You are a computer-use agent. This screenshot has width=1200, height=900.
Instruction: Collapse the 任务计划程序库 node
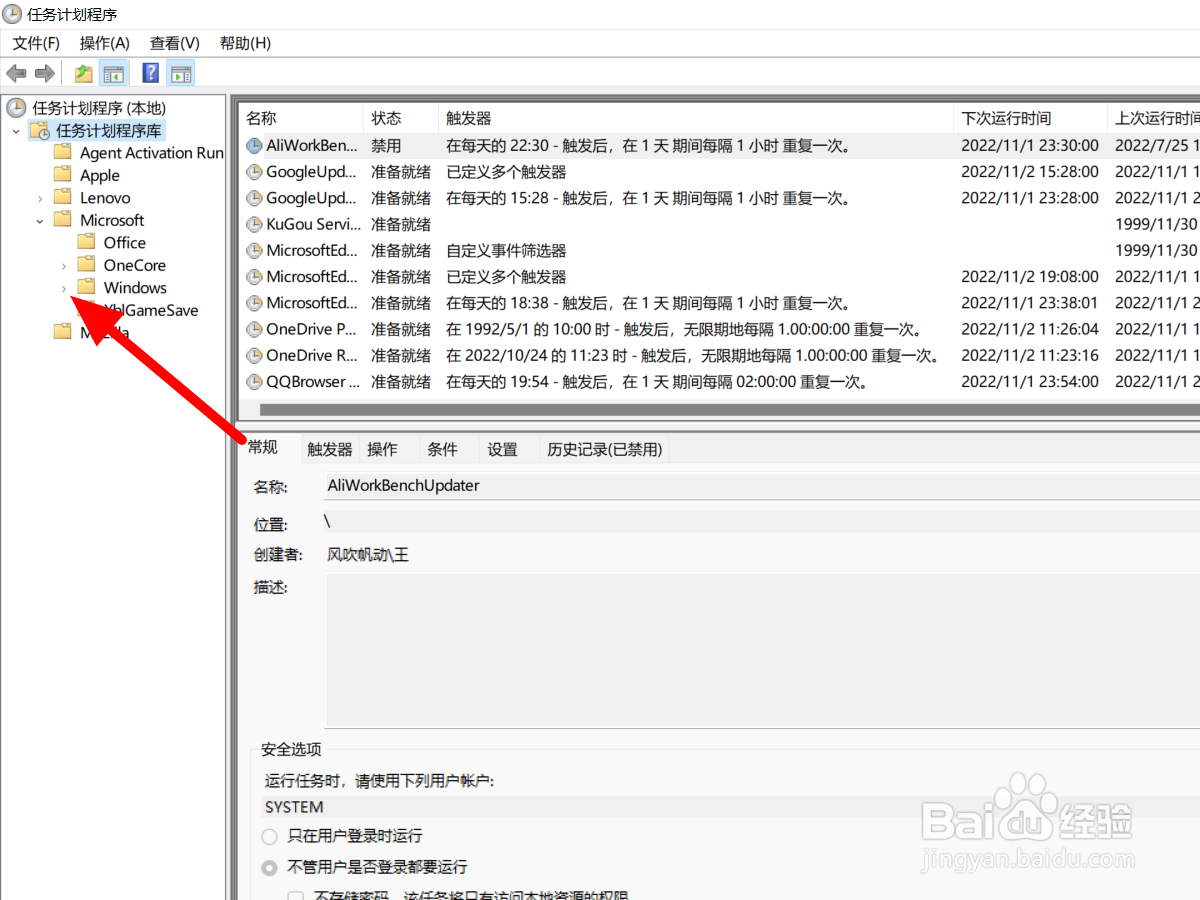click(16, 131)
